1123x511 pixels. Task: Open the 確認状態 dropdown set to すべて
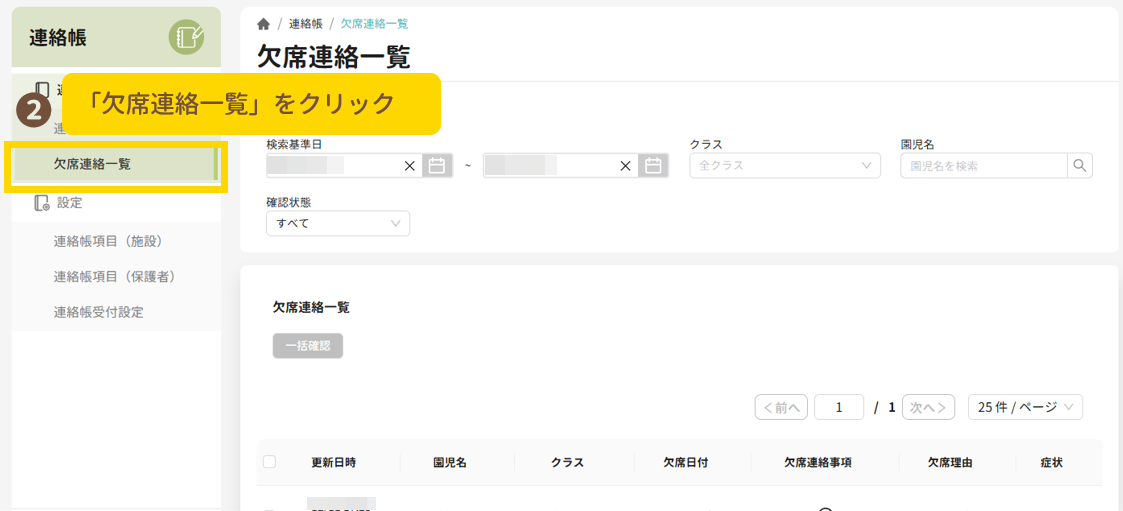[x=338, y=223]
